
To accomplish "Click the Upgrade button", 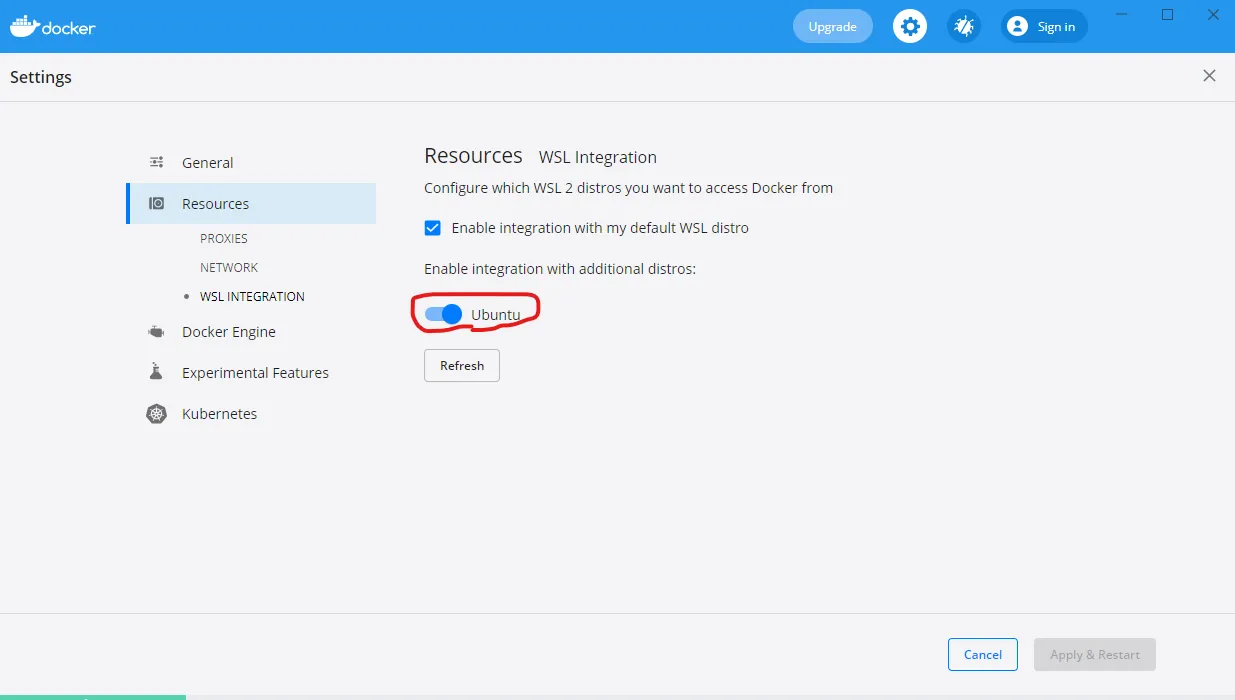I will click(x=833, y=27).
